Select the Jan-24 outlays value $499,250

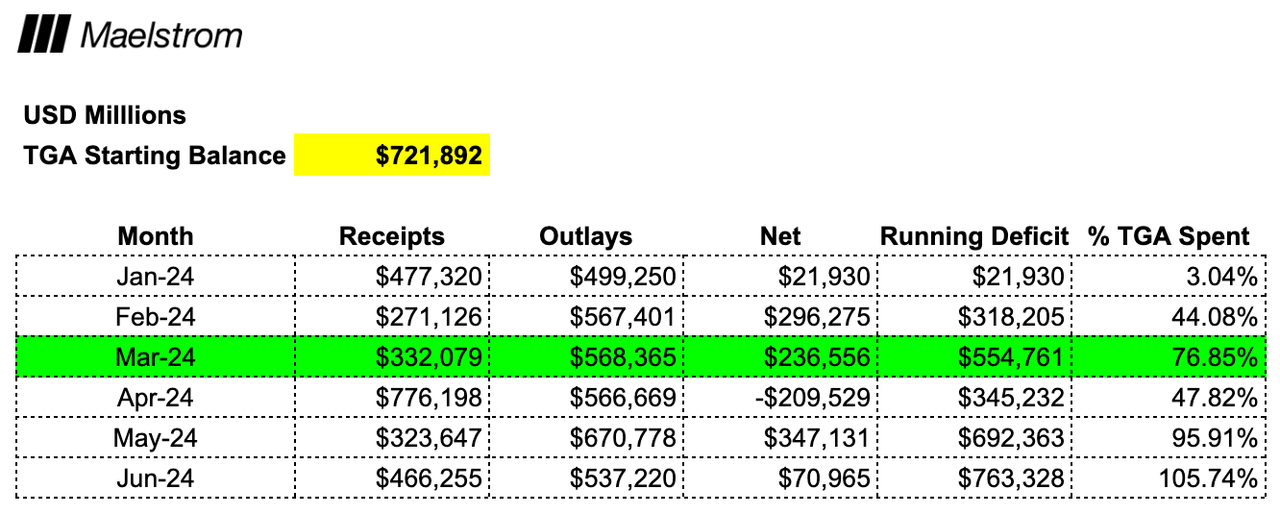coord(586,276)
